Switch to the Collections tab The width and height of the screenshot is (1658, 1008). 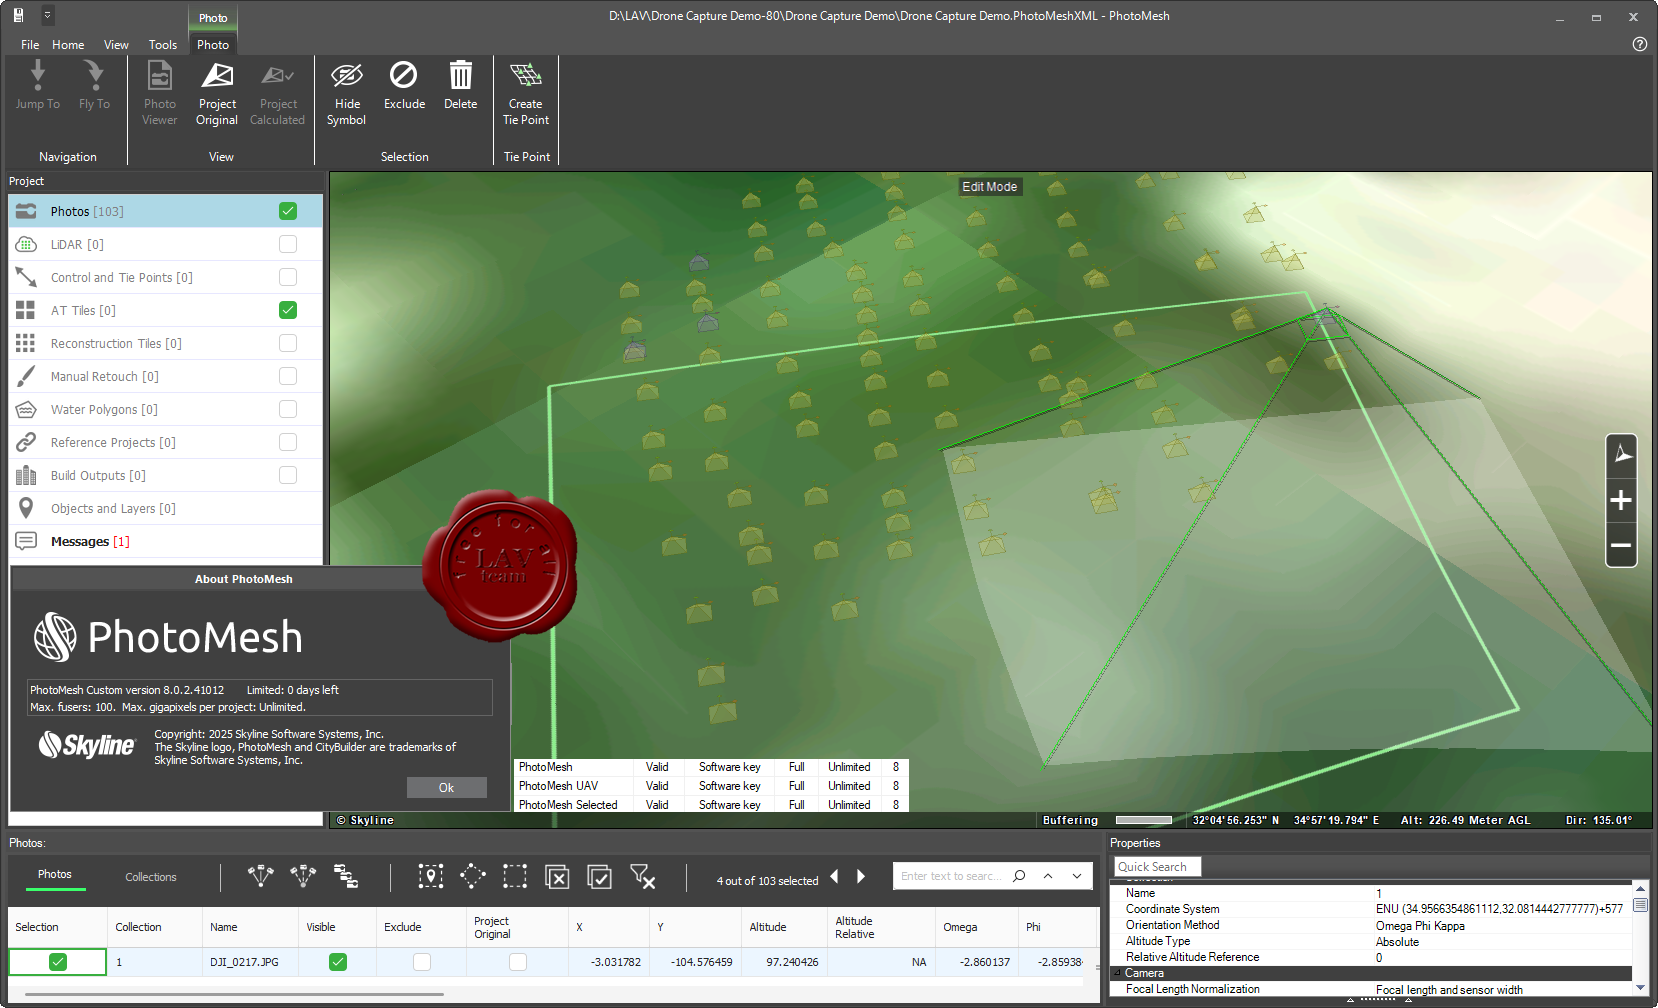[151, 877]
